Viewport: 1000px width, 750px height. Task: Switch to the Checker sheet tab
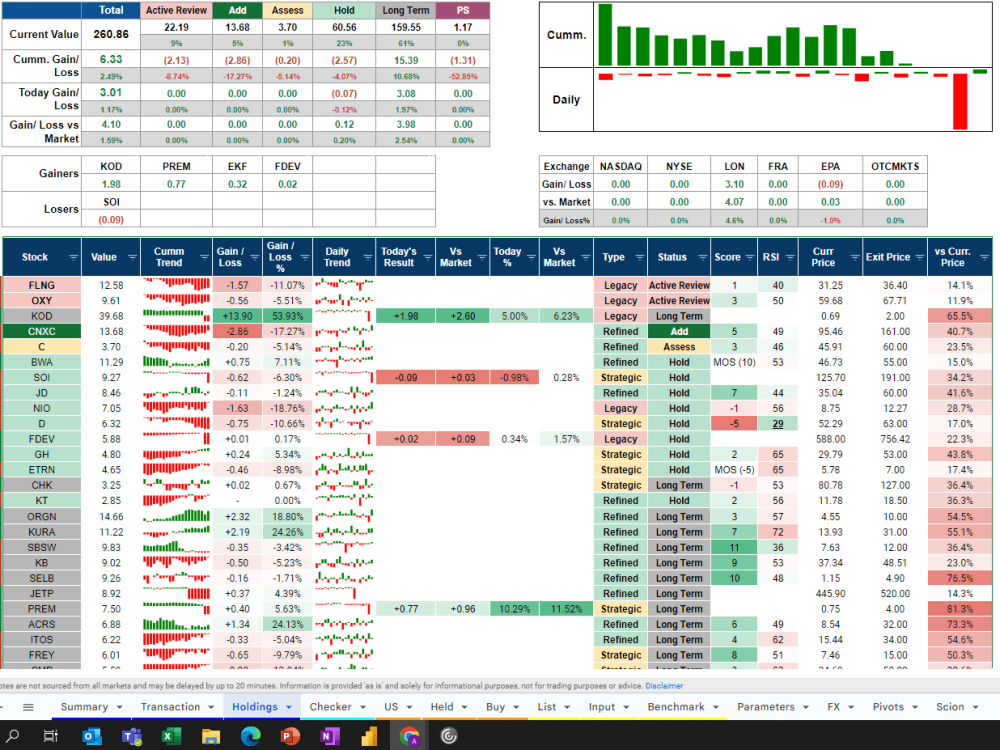[332, 706]
